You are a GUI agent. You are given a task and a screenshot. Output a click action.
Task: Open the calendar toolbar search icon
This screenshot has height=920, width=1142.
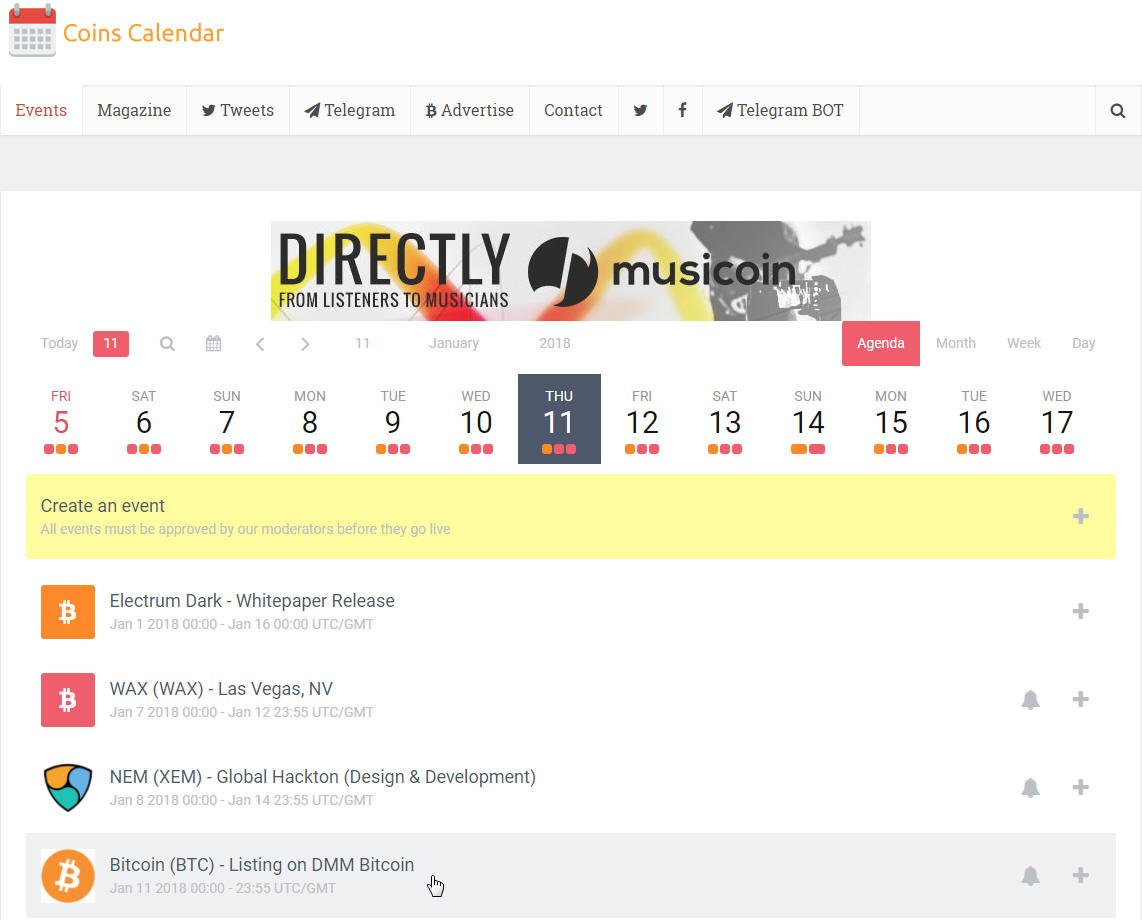(168, 344)
